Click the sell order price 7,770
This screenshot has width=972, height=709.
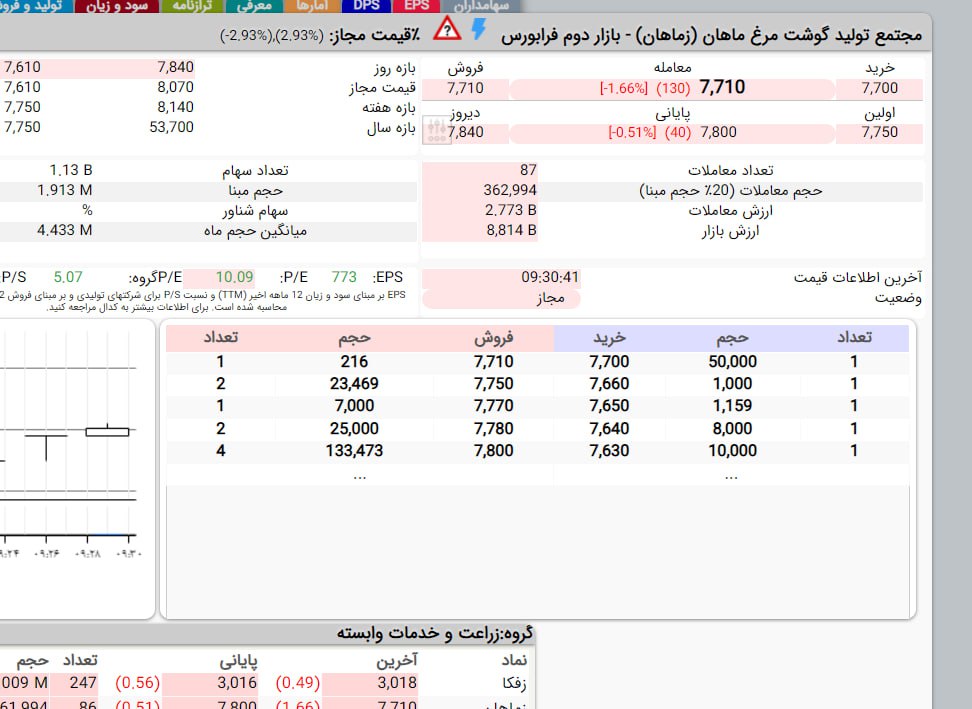pyautogui.click(x=493, y=406)
